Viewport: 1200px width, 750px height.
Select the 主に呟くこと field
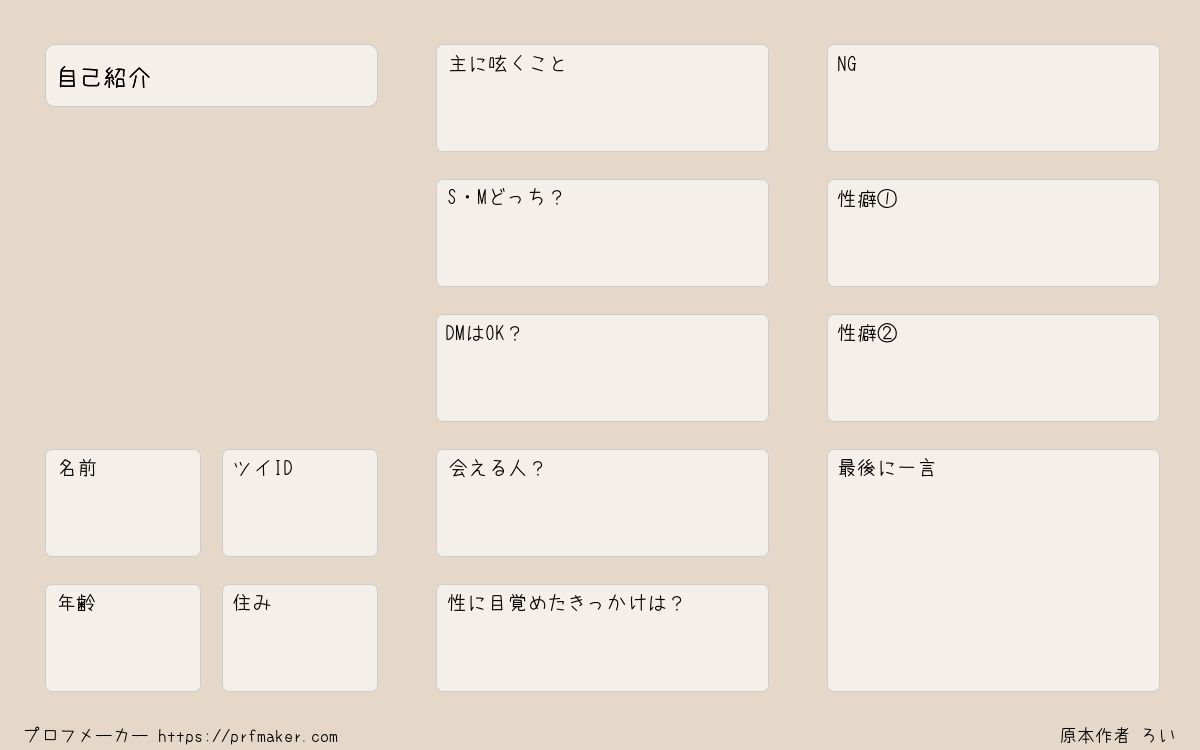pos(602,98)
